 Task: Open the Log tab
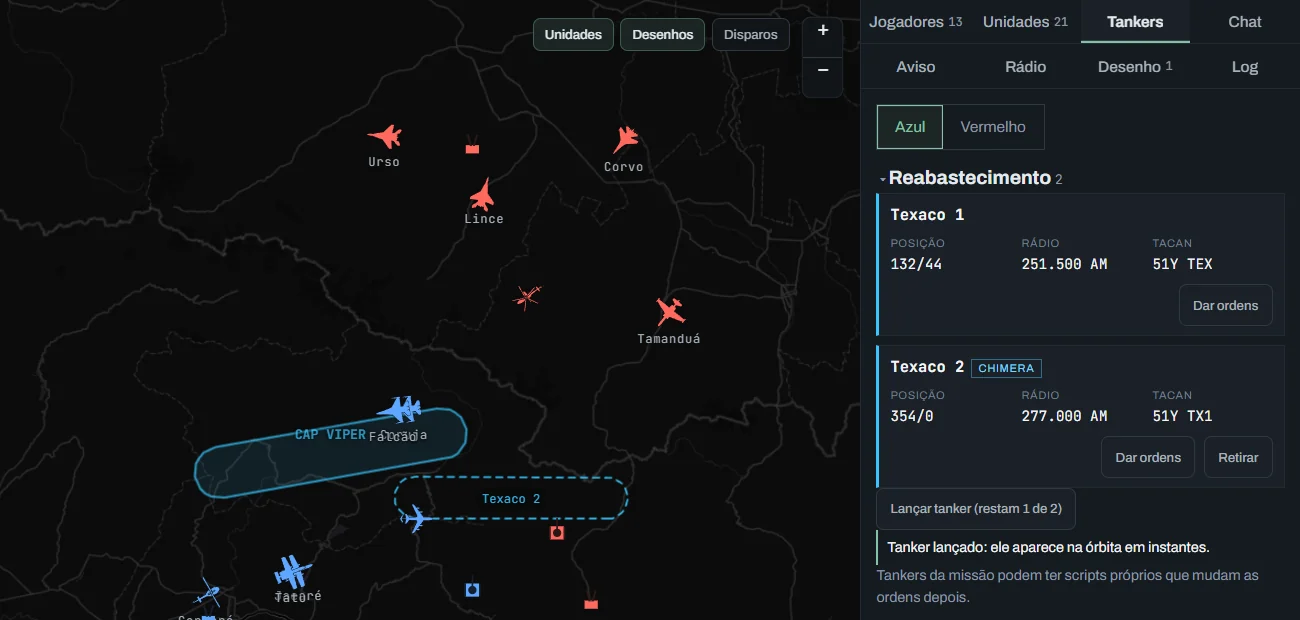point(1245,66)
